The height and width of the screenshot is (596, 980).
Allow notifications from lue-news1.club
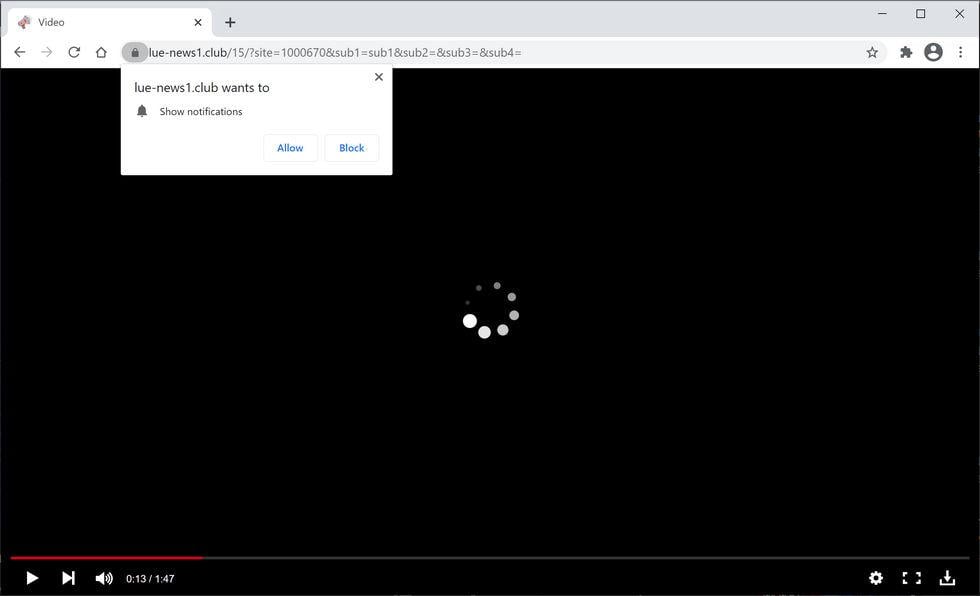point(289,147)
